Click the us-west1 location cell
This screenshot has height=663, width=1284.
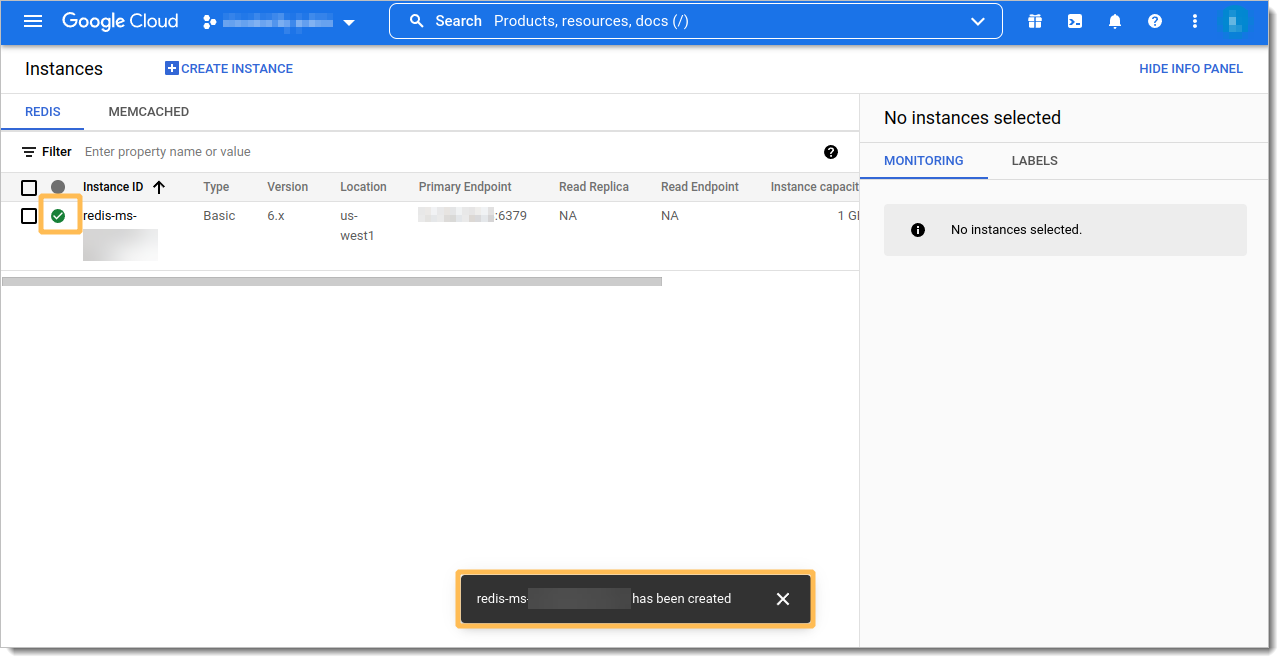point(357,226)
